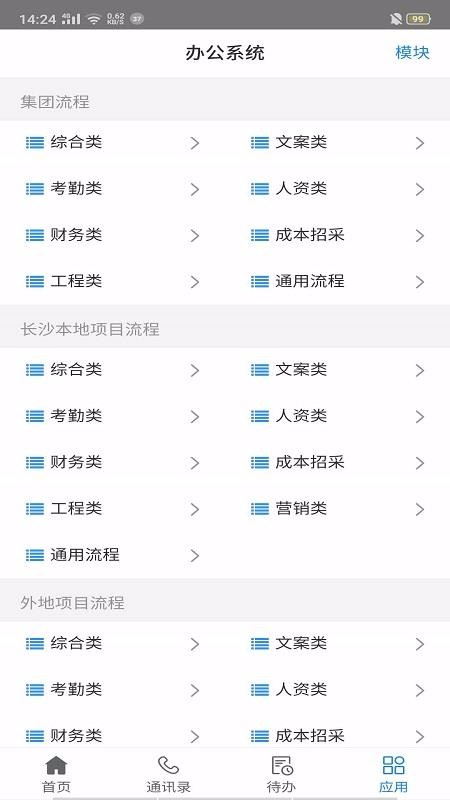Tap list icon beside 通用流程 under 集团流程

tap(260, 281)
